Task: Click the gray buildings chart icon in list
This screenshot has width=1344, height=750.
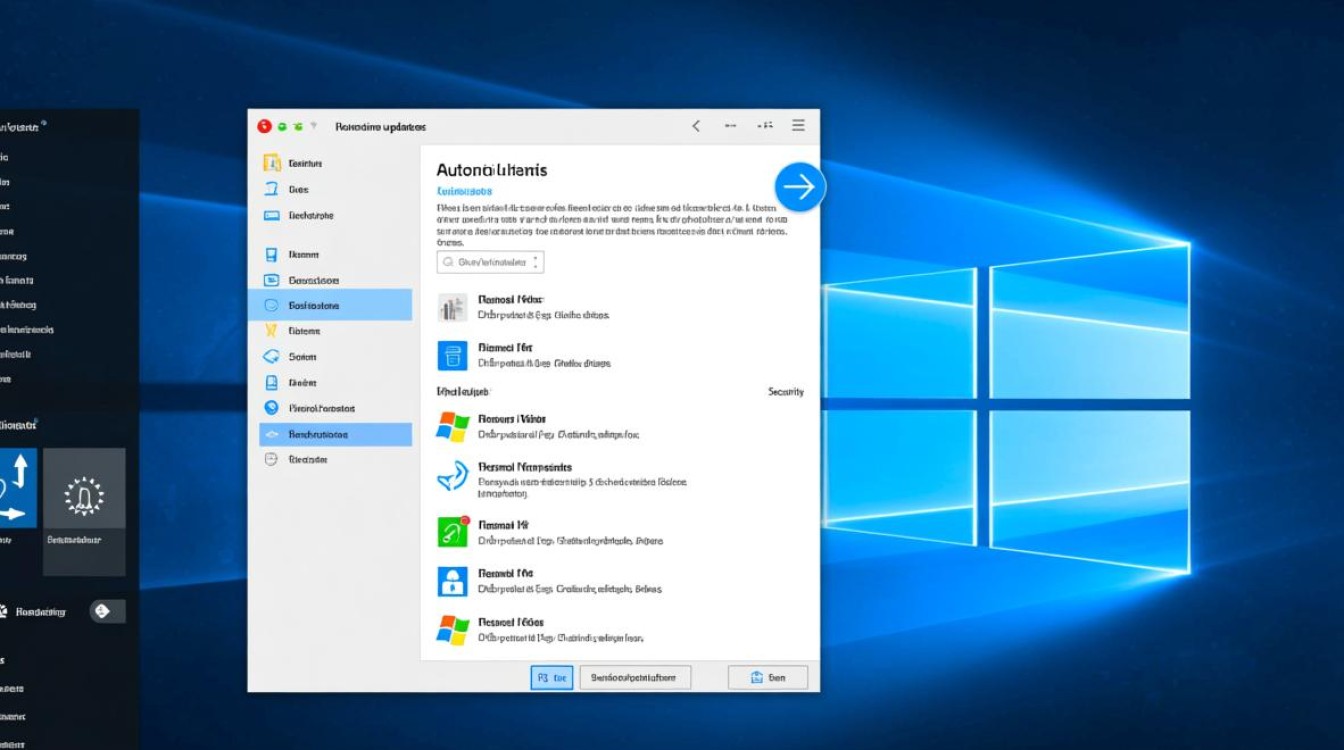Action: pyautogui.click(x=453, y=307)
